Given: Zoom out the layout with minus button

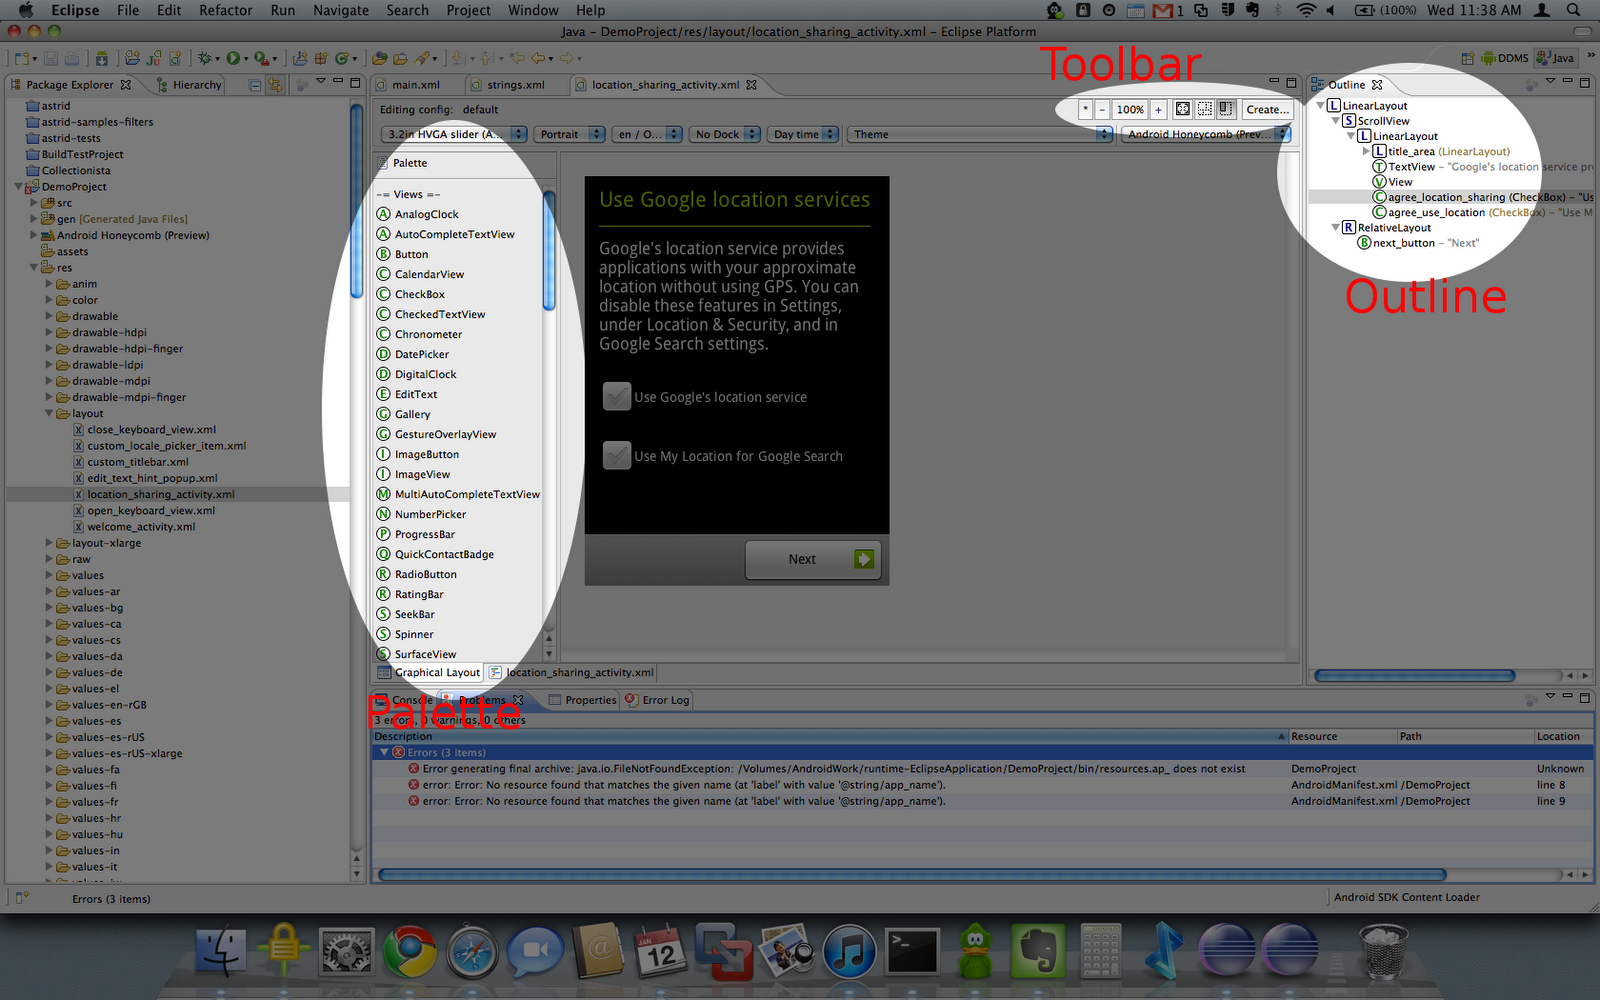Looking at the screenshot, I should tap(1102, 110).
